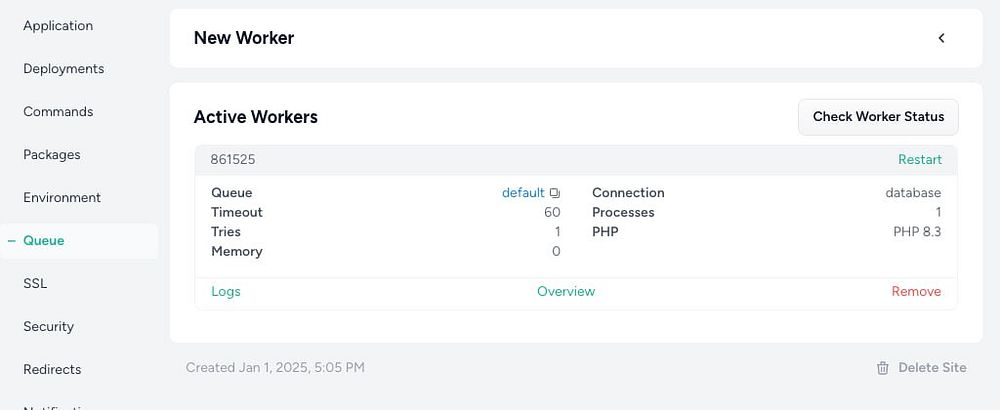Open the Security sidebar page
Image resolution: width=1000 pixels, height=410 pixels.
click(x=49, y=327)
